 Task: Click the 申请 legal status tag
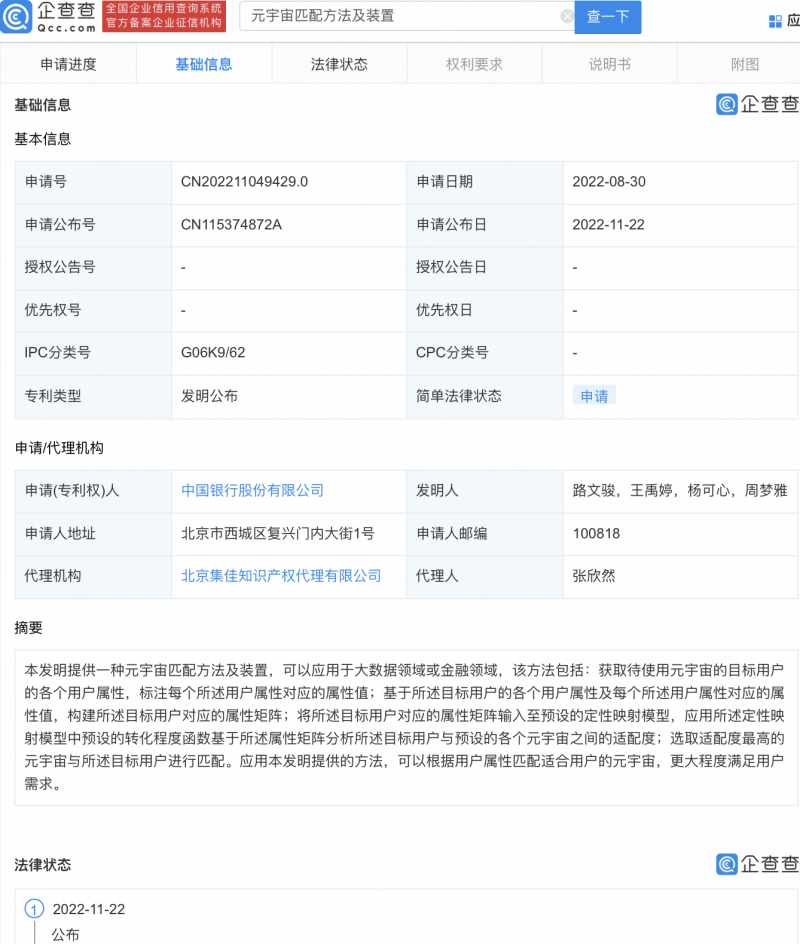[x=593, y=396]
